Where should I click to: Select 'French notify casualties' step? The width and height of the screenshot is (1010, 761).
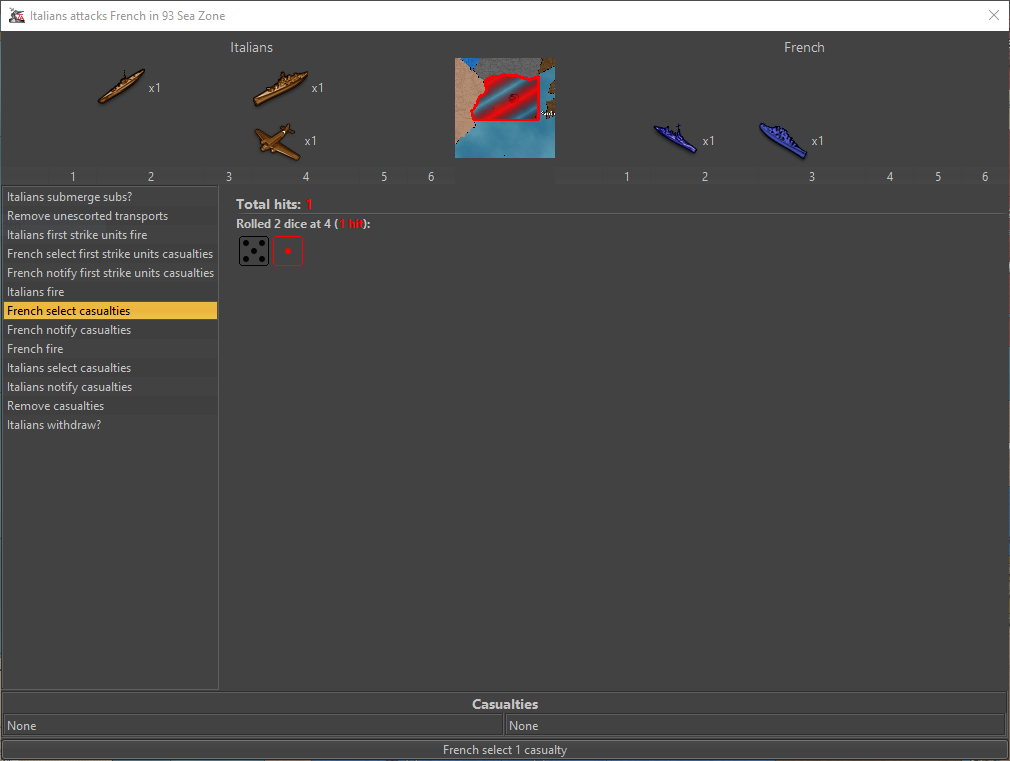110,330
